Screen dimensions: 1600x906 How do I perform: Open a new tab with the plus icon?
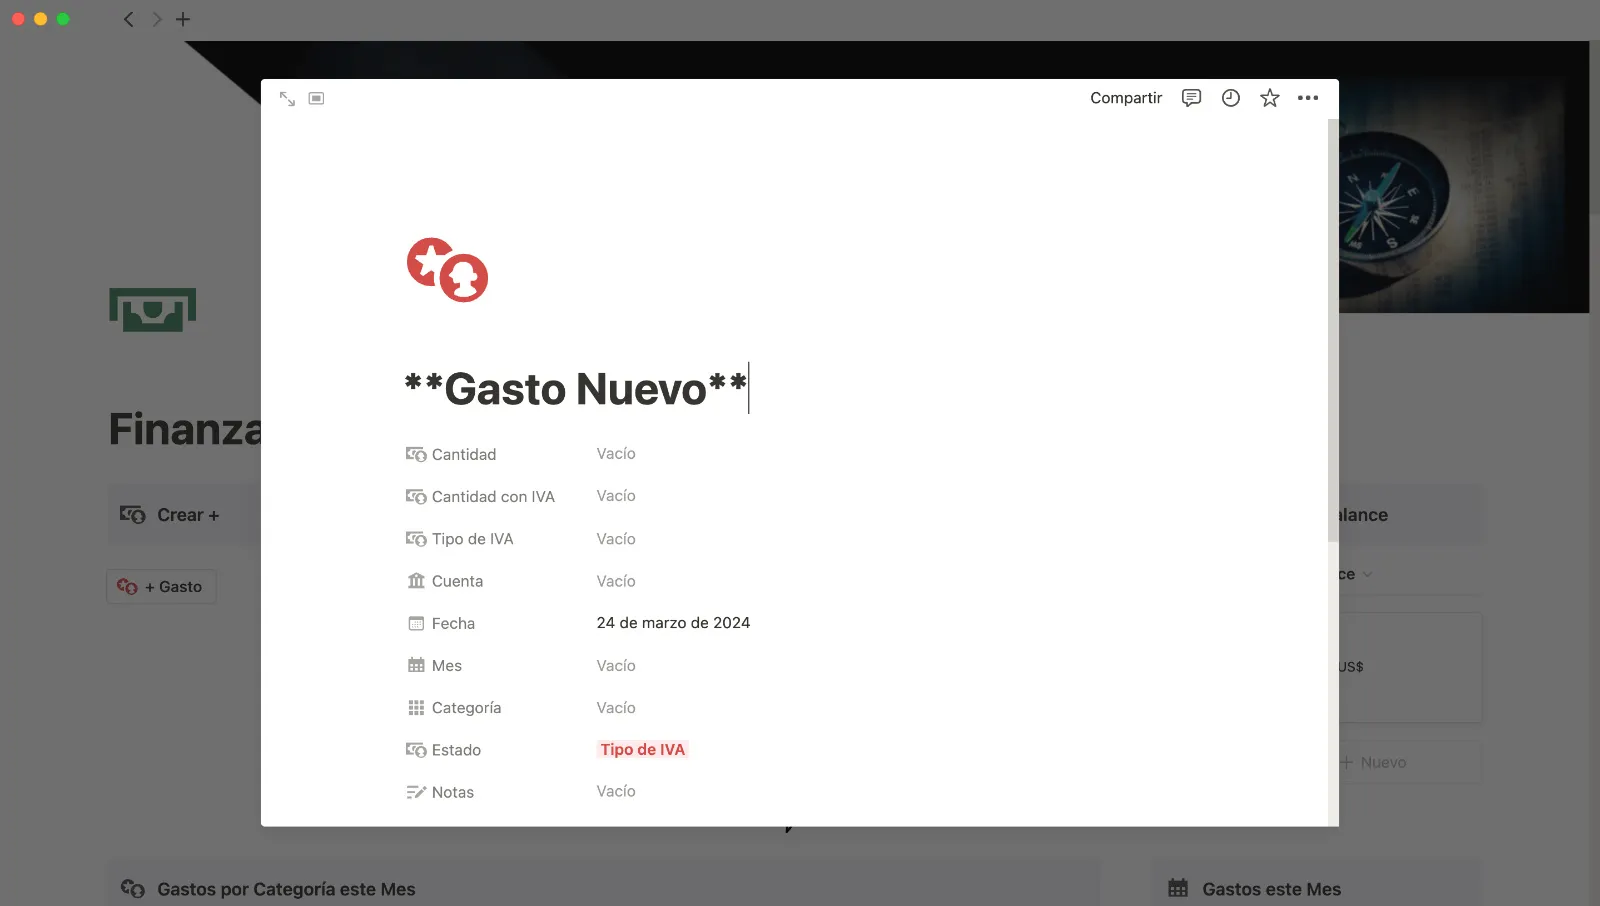183,19
